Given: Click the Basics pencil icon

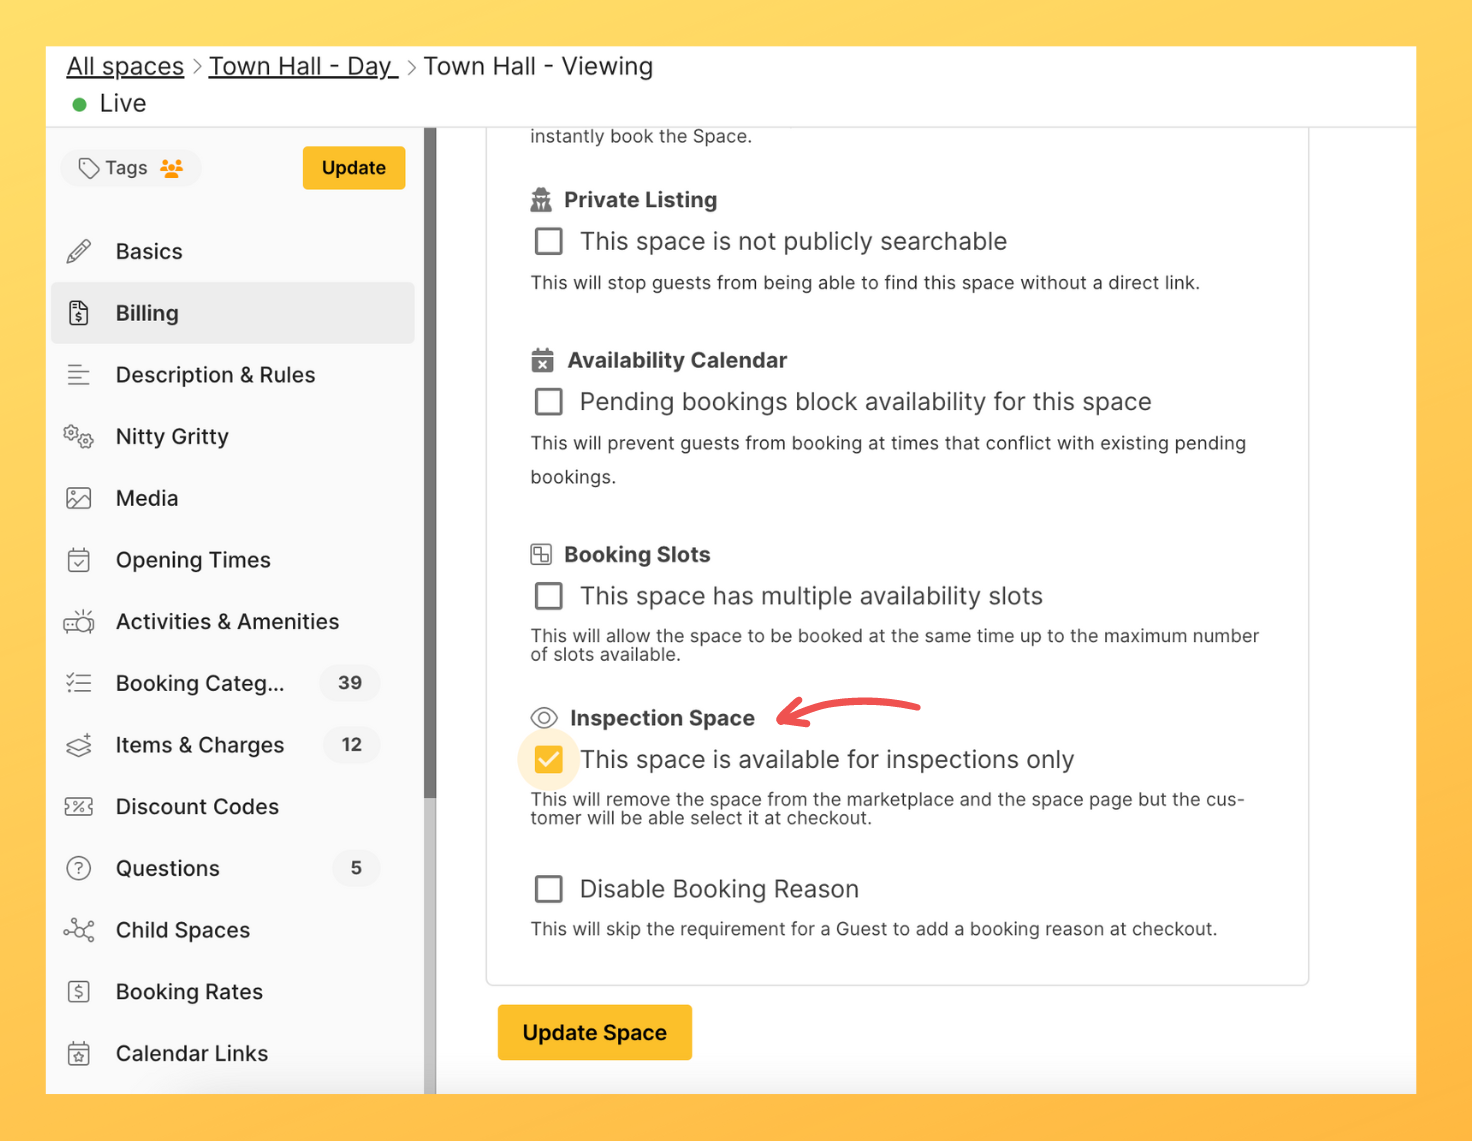Looking at the screenshot, I should 79,251.
